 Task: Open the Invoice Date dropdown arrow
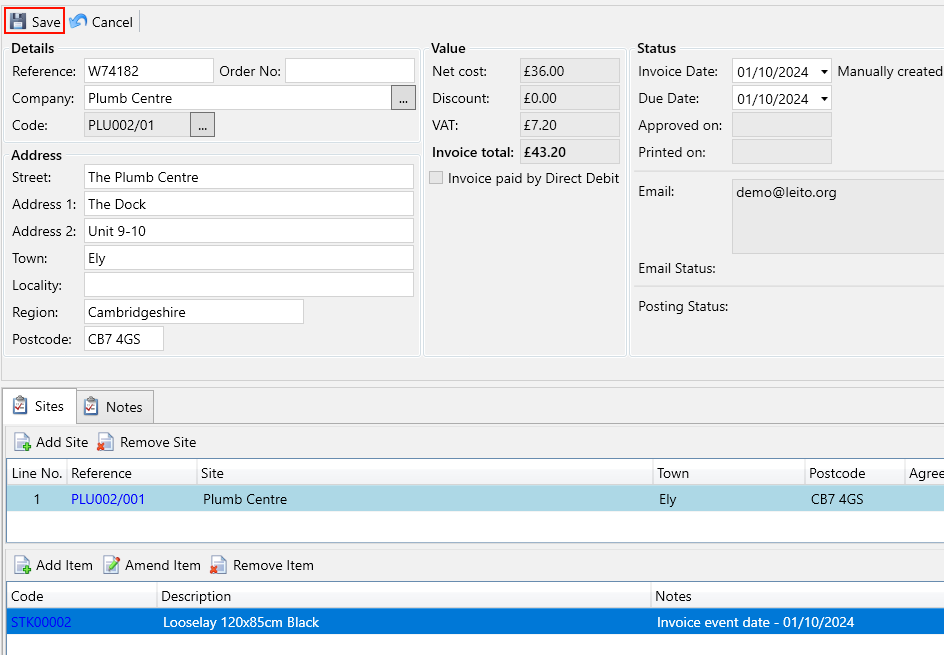823,72
